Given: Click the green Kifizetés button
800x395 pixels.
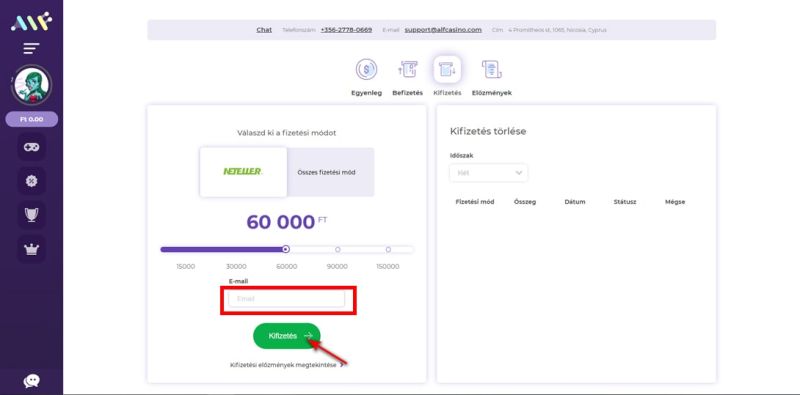Looking at the screenshot, I should (x=287, y=336).
